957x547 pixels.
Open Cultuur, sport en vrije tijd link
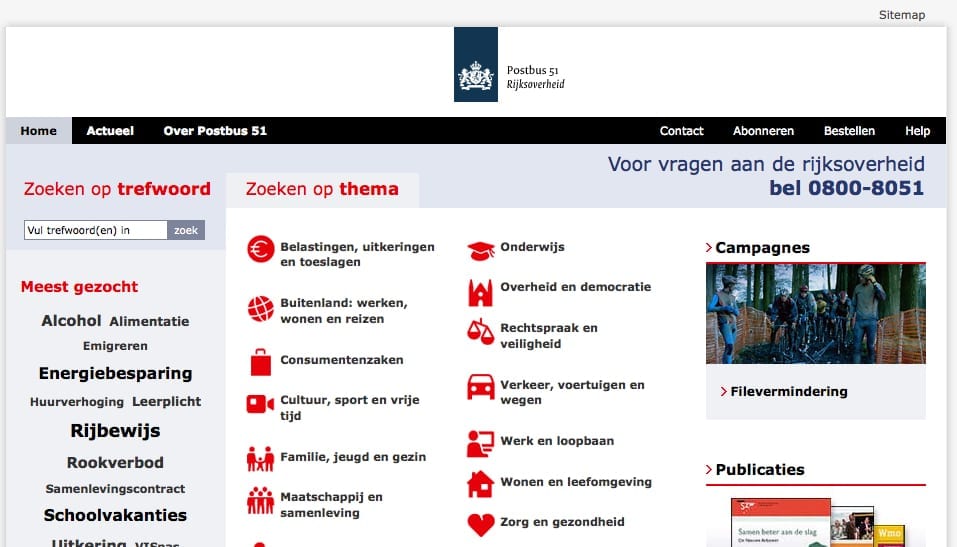point(350,407)
